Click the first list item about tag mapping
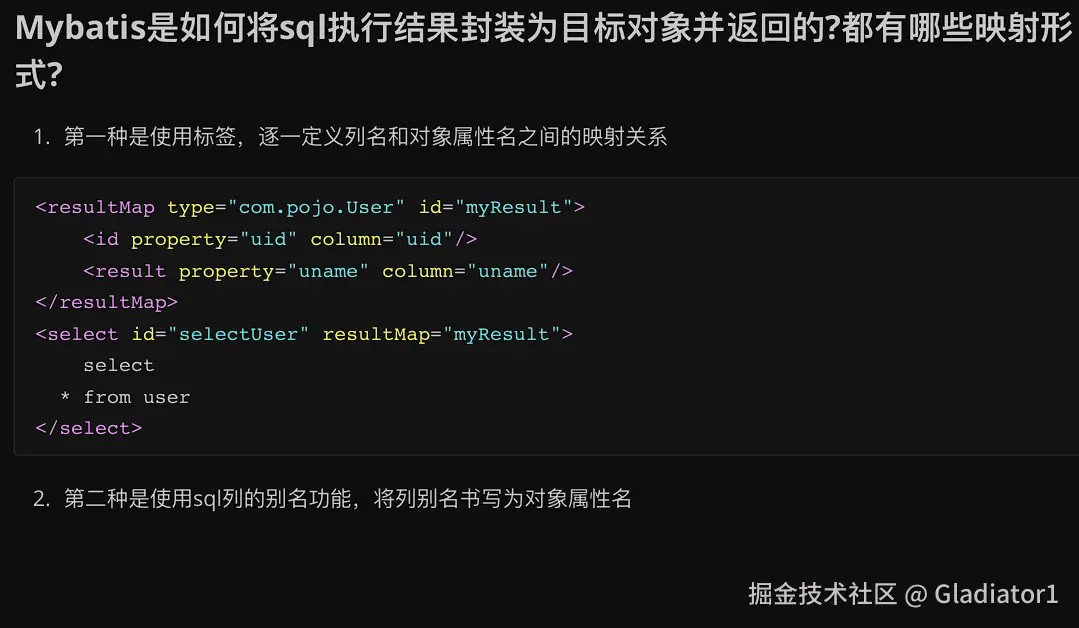This screenshot has width=1079, height=628. click(350, 136)
